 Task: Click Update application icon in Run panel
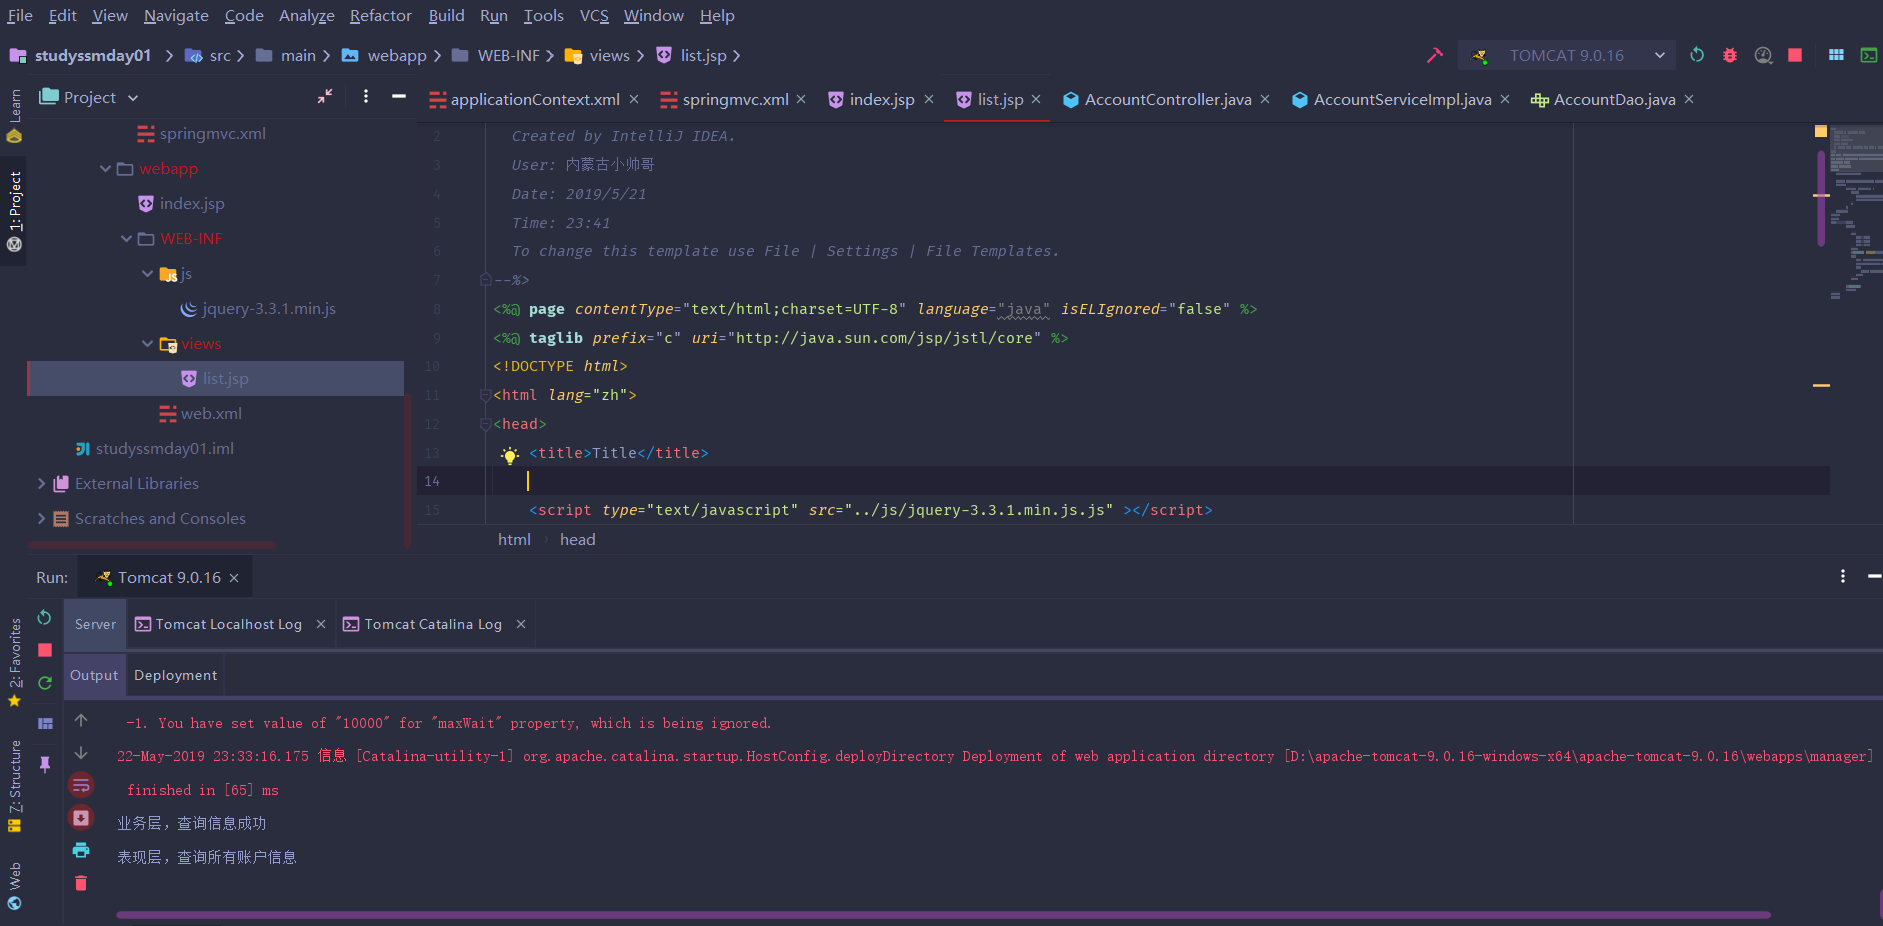coord(45,683)
